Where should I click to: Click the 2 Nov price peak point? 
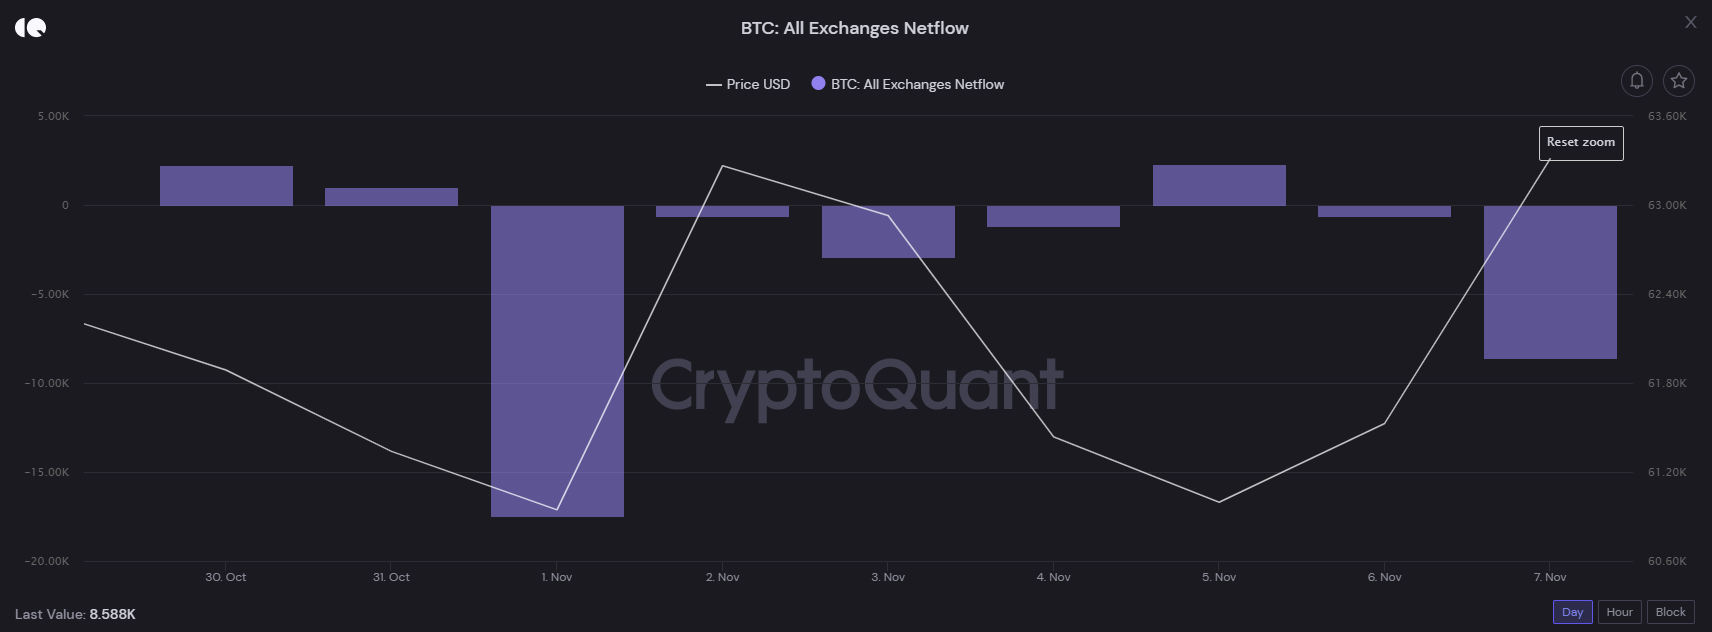pos(722,166)
